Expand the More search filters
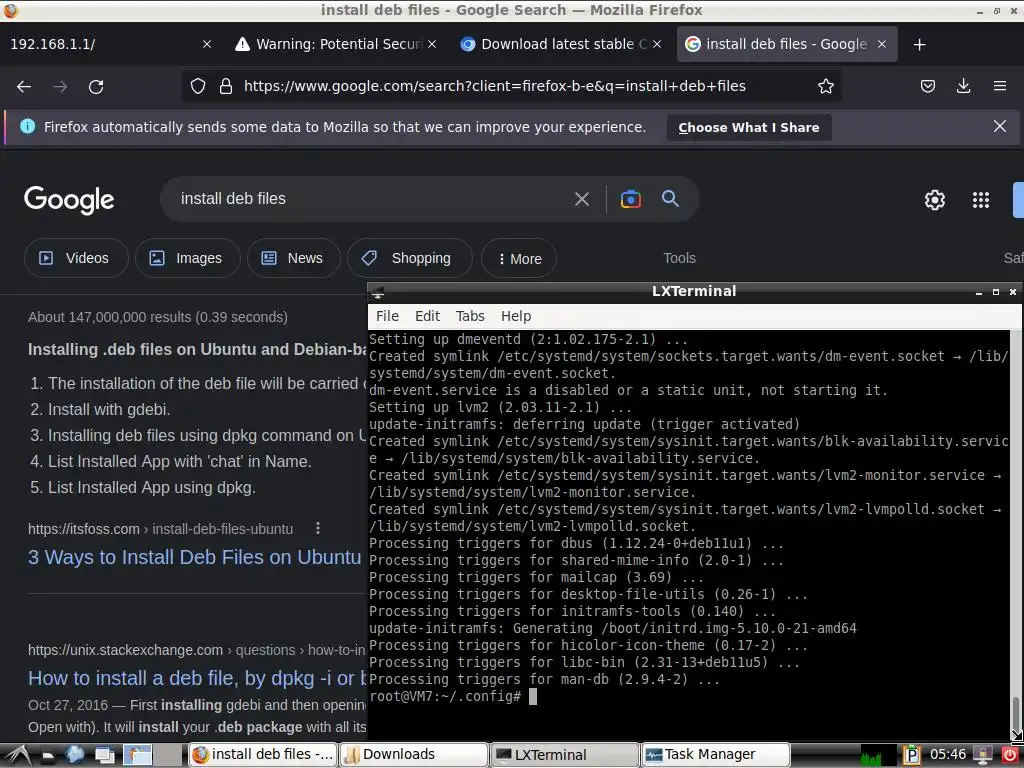This screenshot has height=768, width=1024. click(x=519, y=259)
